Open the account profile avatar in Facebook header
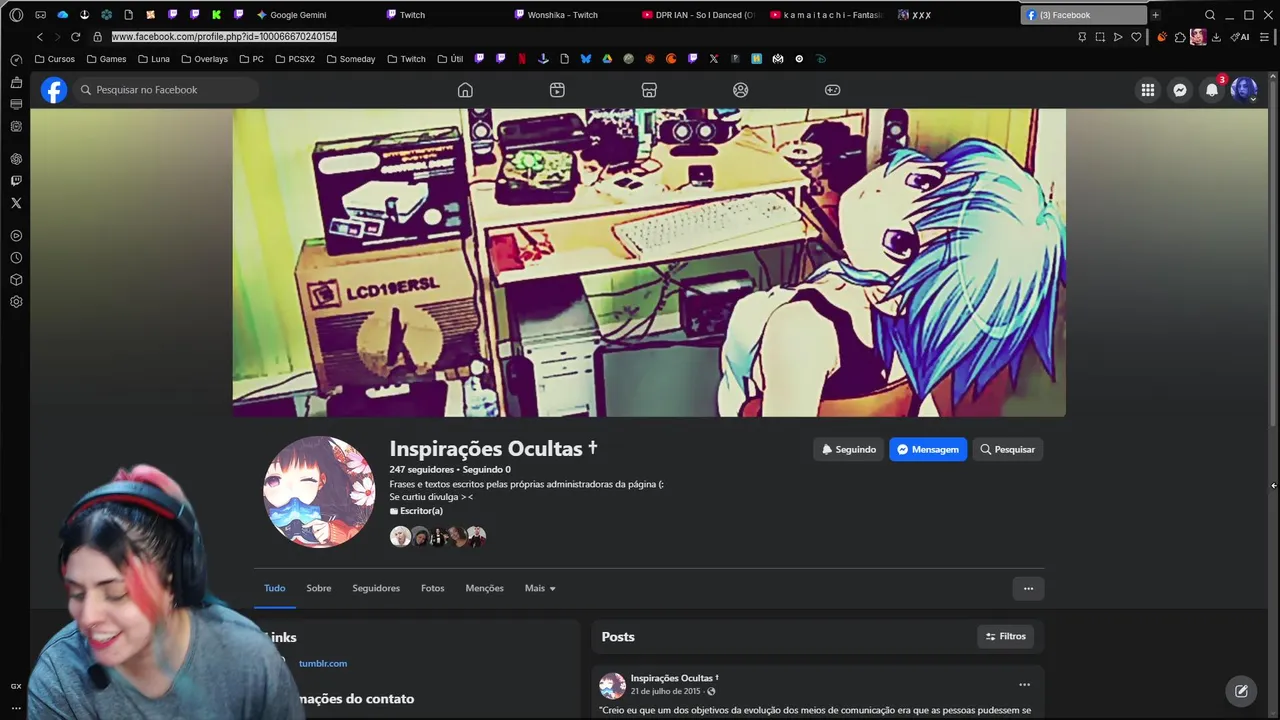This screenshot has width=1280, height=720. pos(1244,90)
